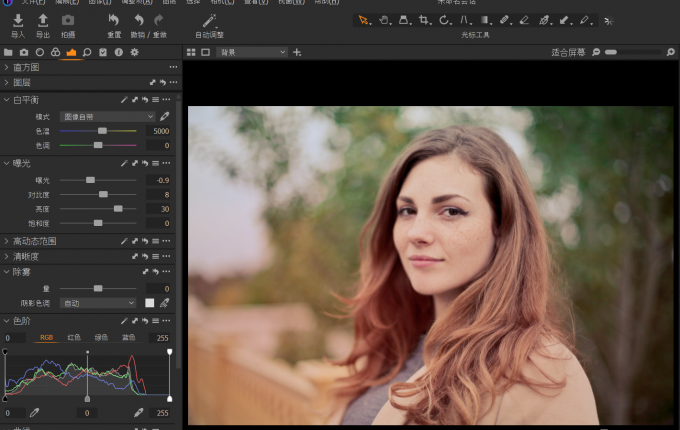Open the 阴影色调 dropdown set to 自动
The image size is (680, 430).
[x=98, y=303]
